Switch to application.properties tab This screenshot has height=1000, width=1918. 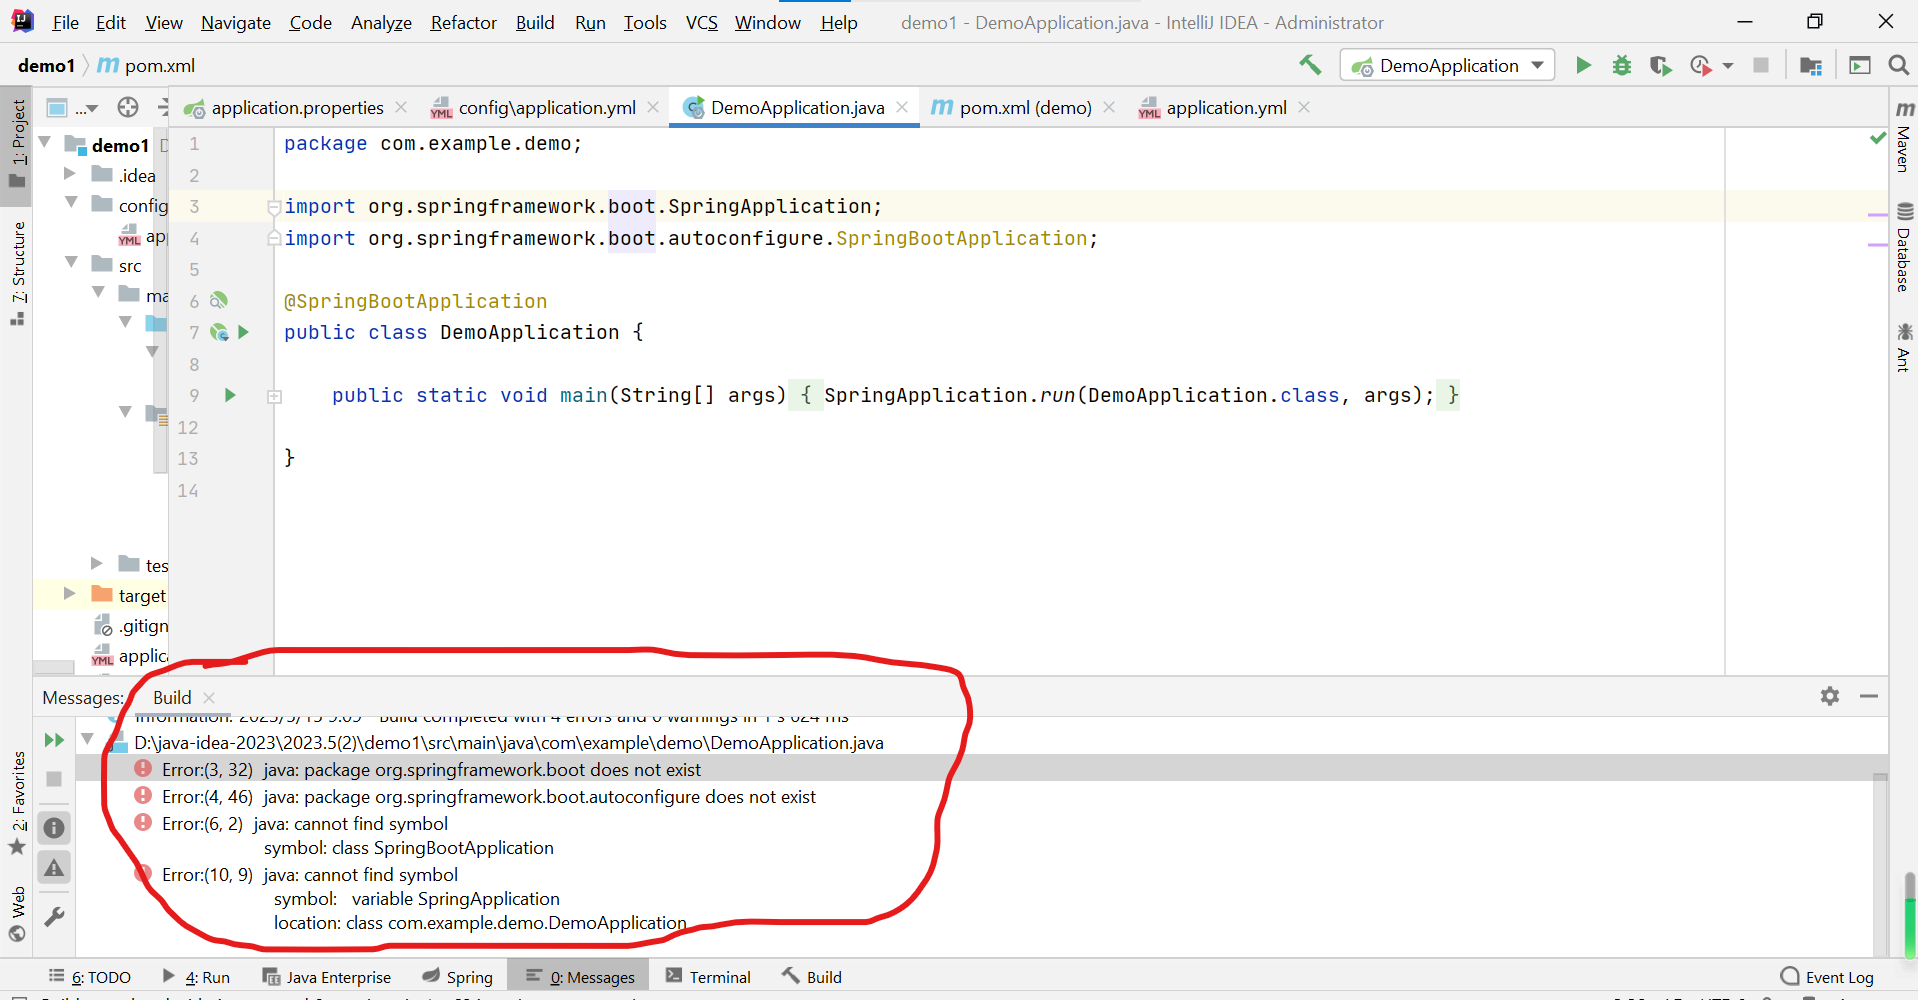click(297, 107)
